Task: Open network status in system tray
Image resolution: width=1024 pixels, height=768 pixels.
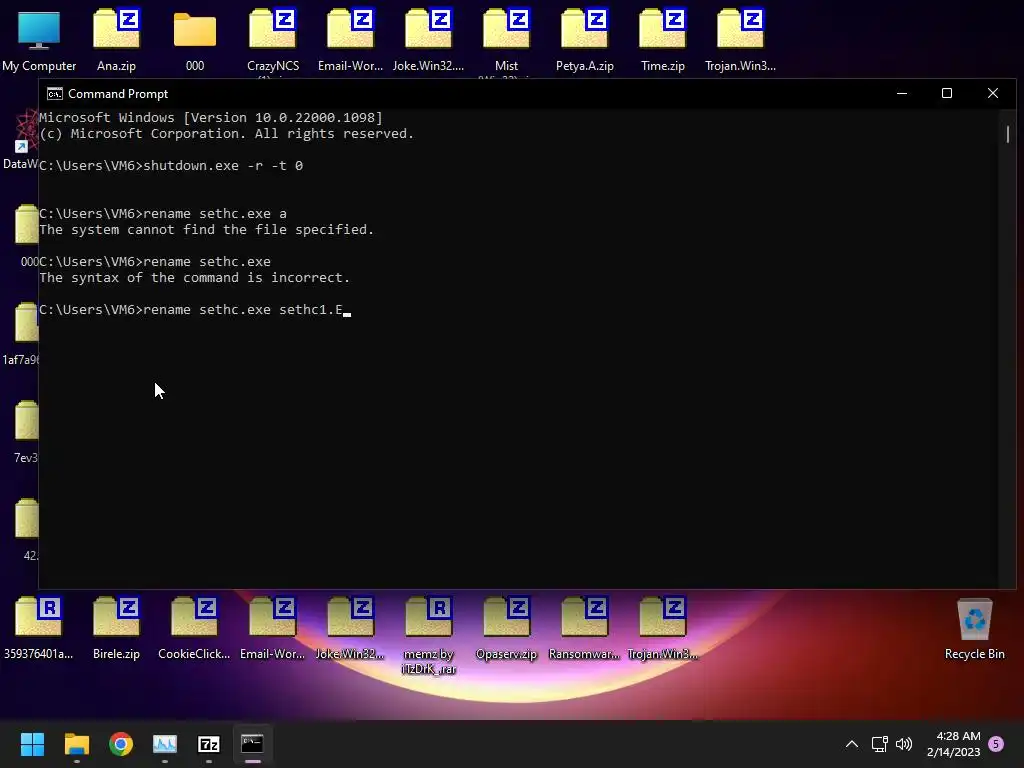Action: tap(879, 744)
